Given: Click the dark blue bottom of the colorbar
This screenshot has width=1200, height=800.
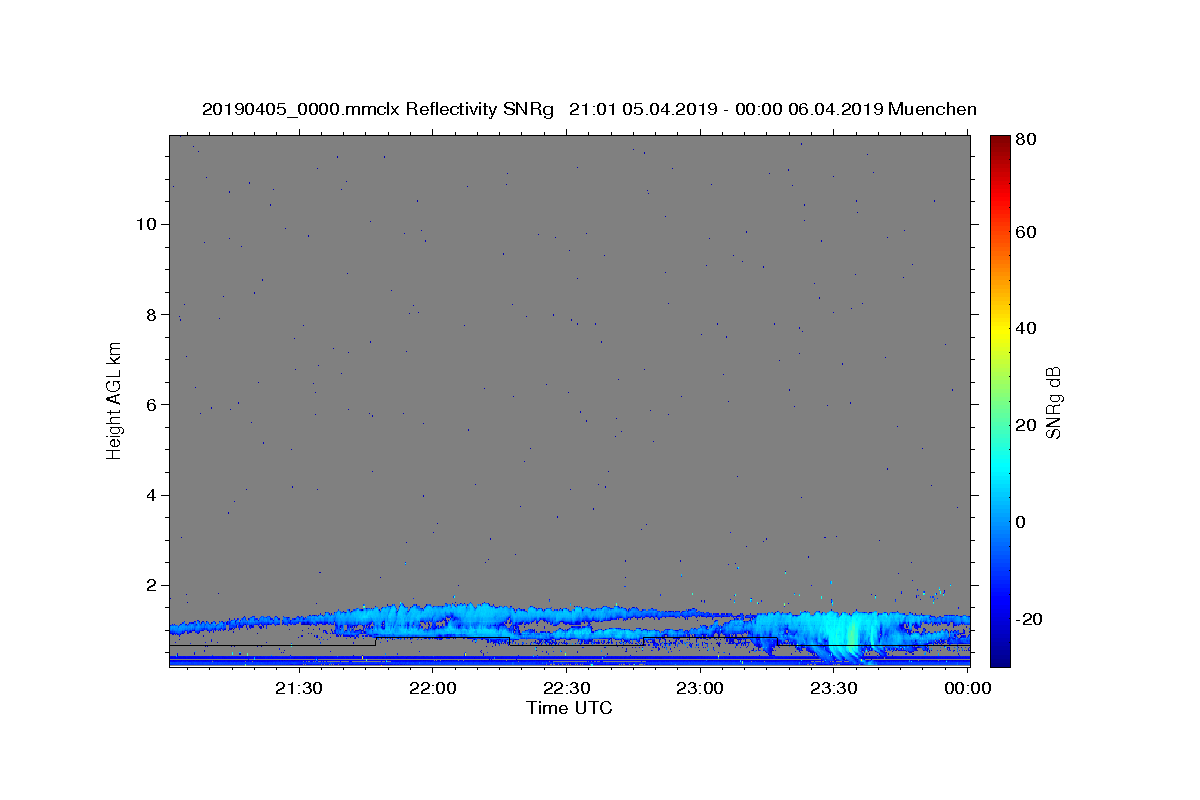Looking at the screenshot, I should (1000, 655).
